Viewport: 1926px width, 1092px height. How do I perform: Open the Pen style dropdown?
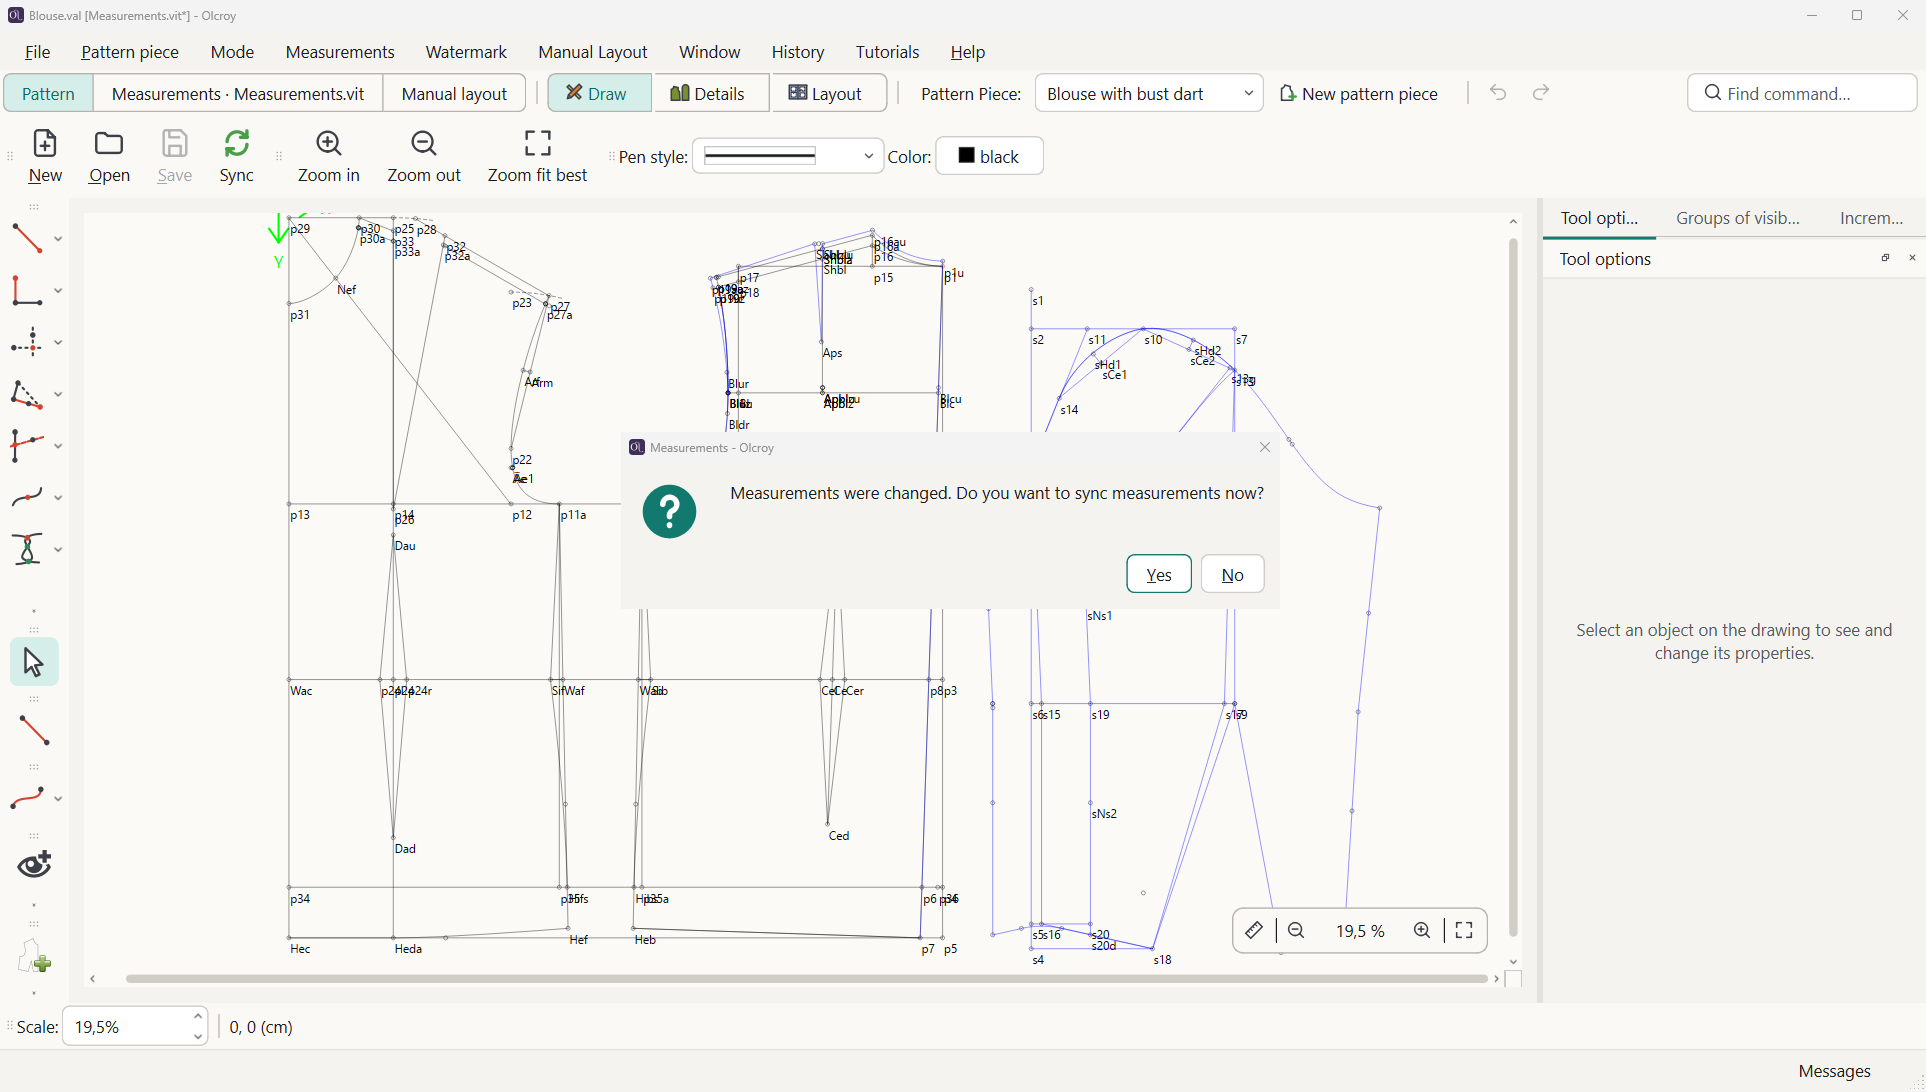(x=788, y=156)
